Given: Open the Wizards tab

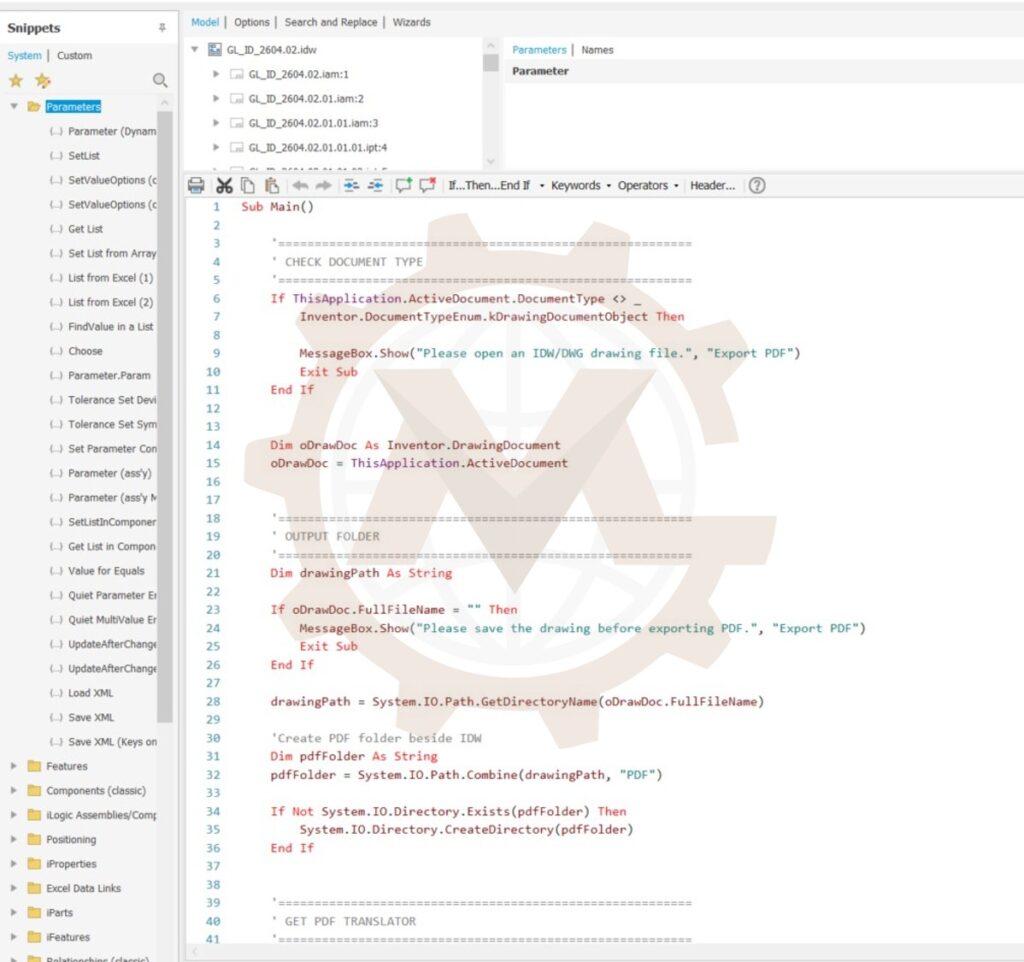Looking at the screenshot, I should [411, 22].
